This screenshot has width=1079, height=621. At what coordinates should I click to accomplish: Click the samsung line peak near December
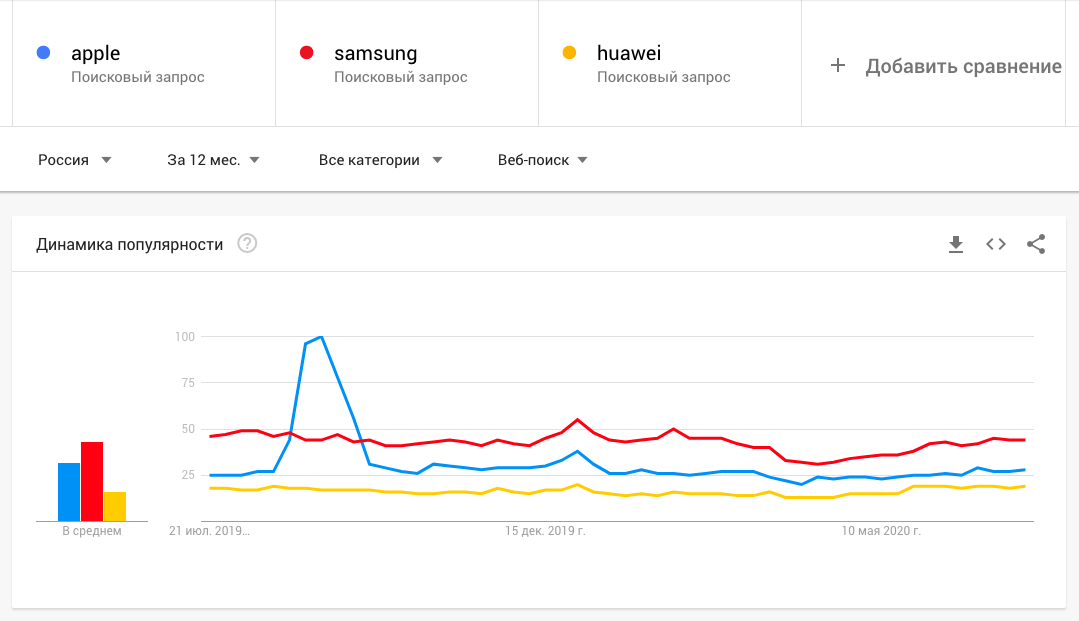click(577, 419)
